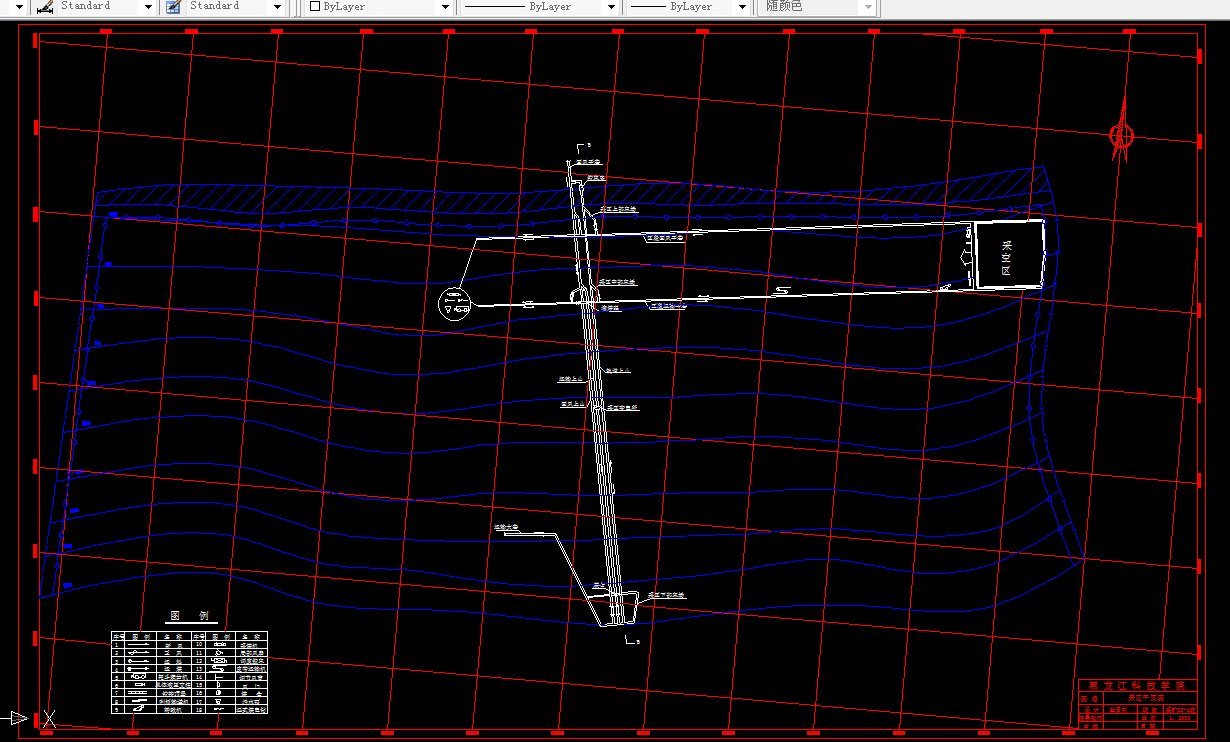
Task: Open the ByLayer color control dropdown
Action: tap(445, 6)
